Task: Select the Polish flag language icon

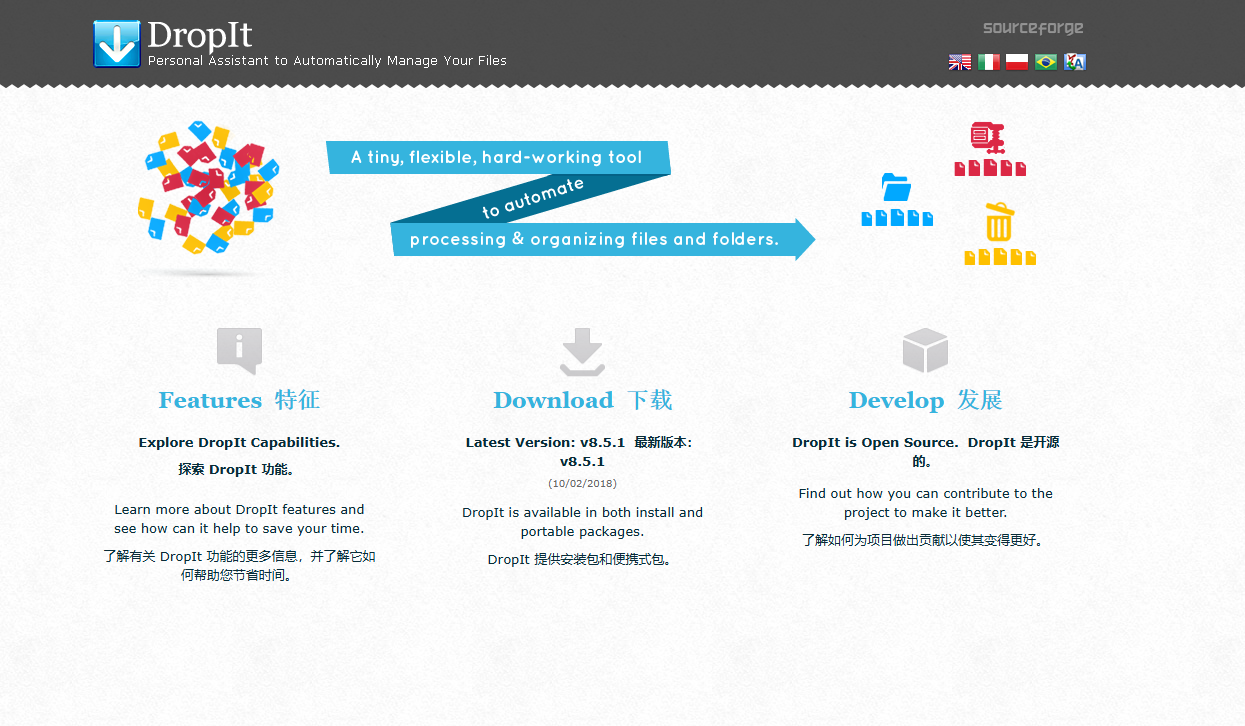Action: (1017, 62)
